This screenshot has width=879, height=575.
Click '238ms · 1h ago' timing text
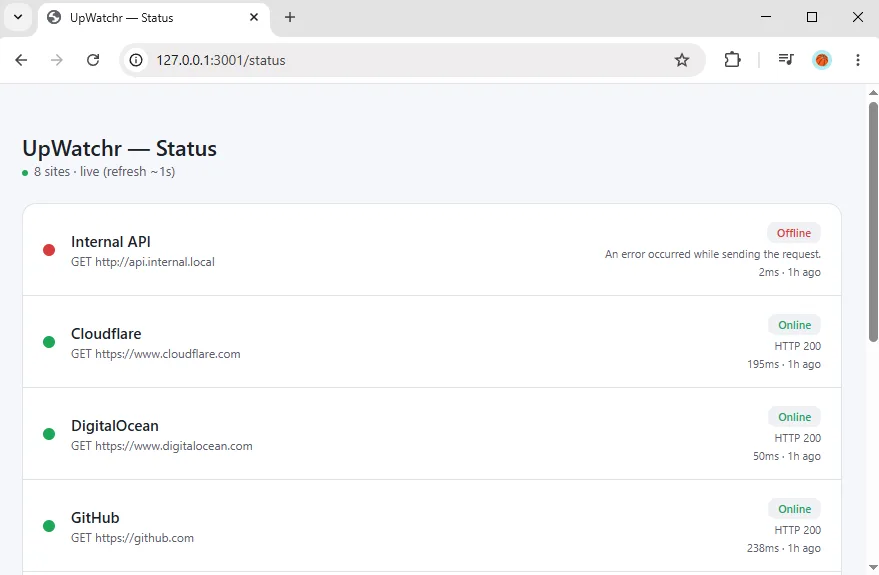pos(784,548)
